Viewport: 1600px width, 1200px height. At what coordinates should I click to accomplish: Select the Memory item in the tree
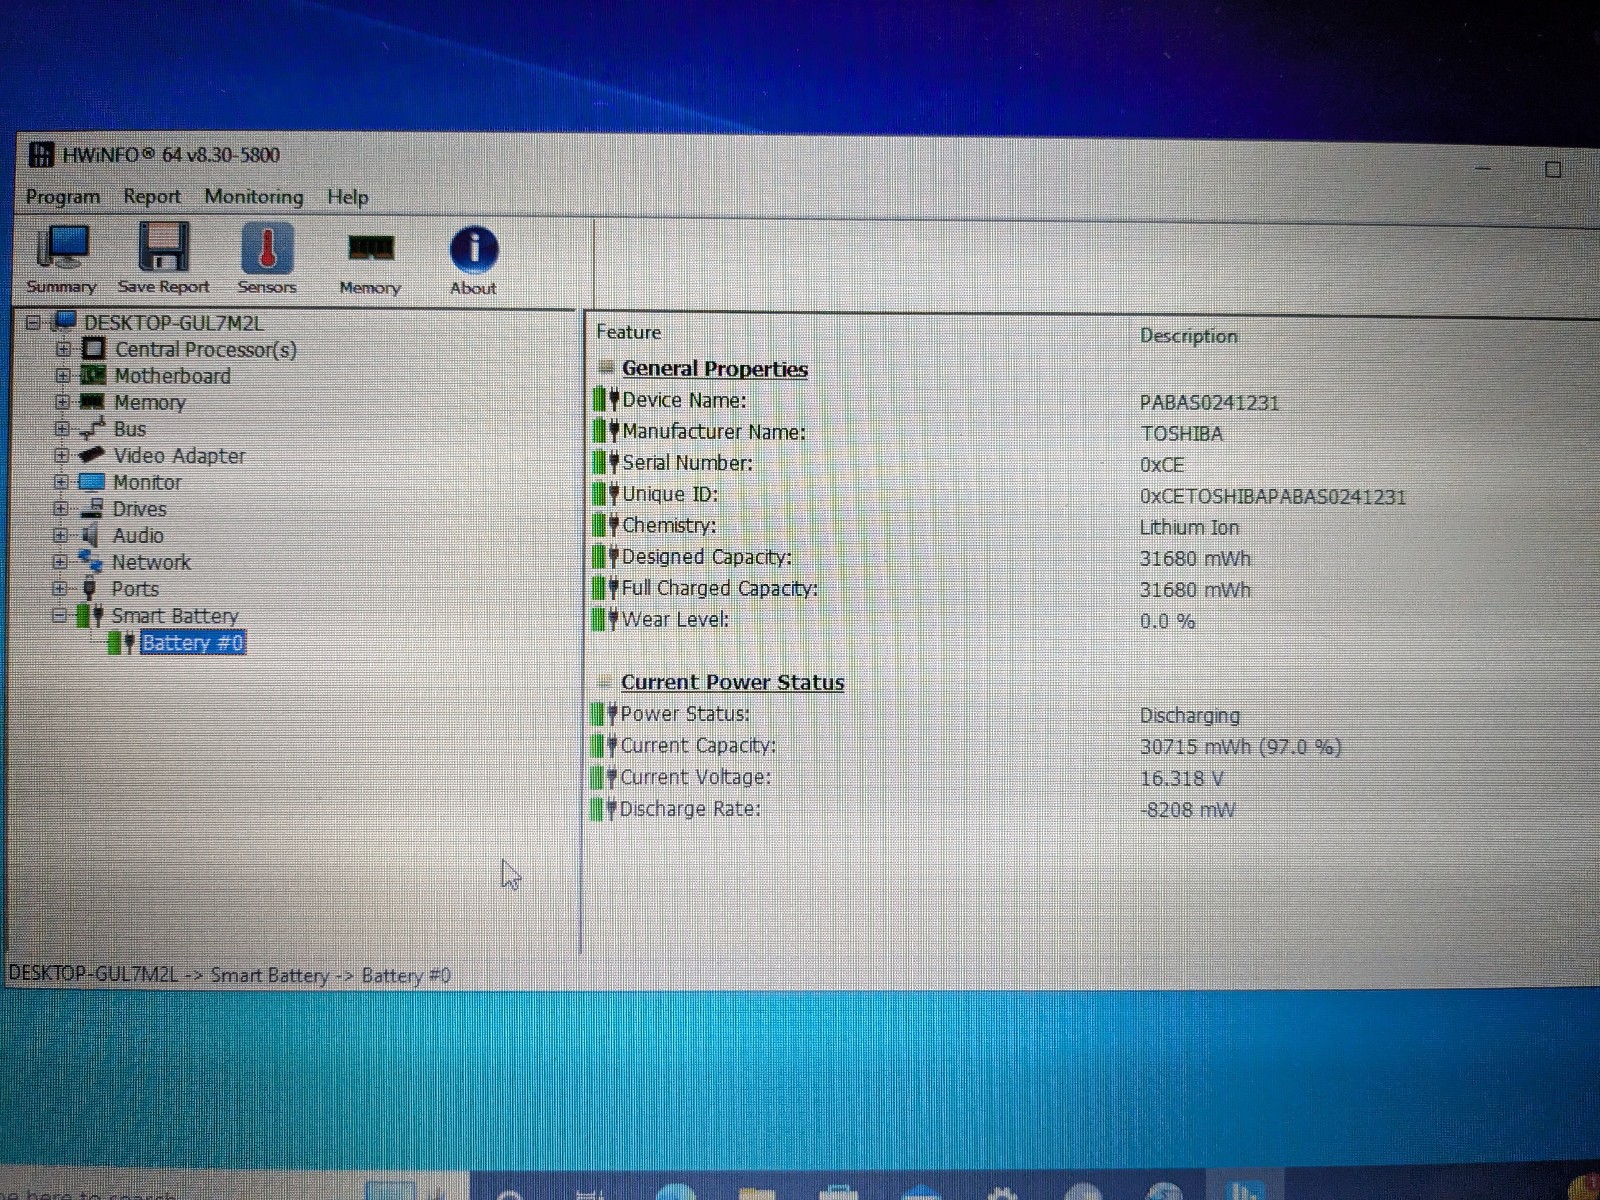150,402
